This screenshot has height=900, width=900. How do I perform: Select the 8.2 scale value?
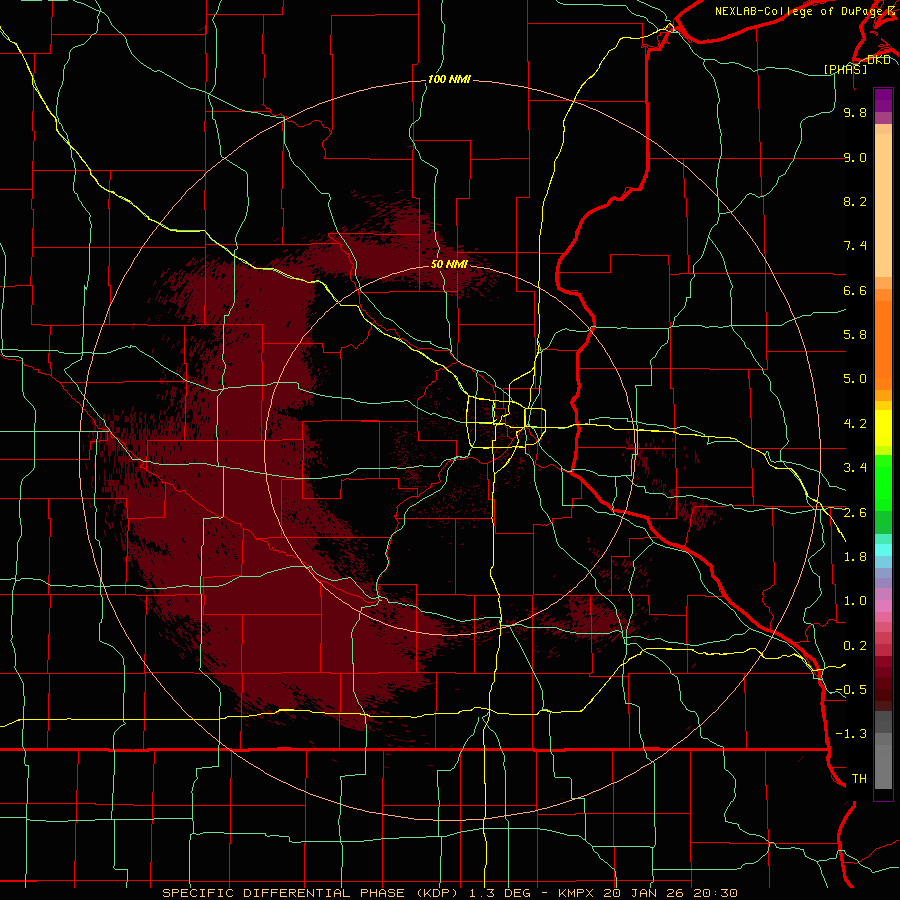click(855, 201)
